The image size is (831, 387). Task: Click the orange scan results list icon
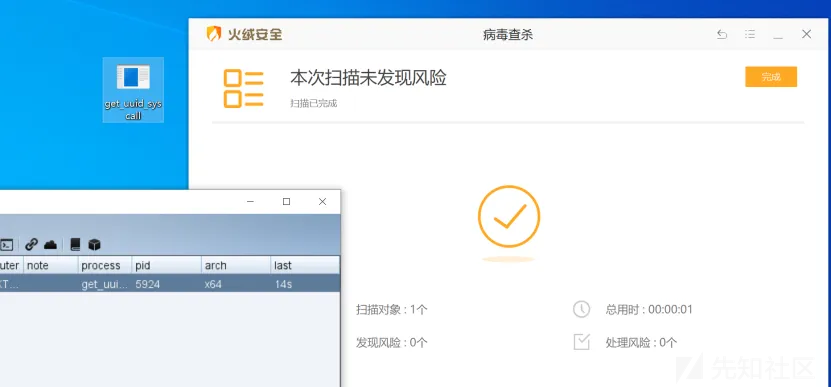click(243, 88)
